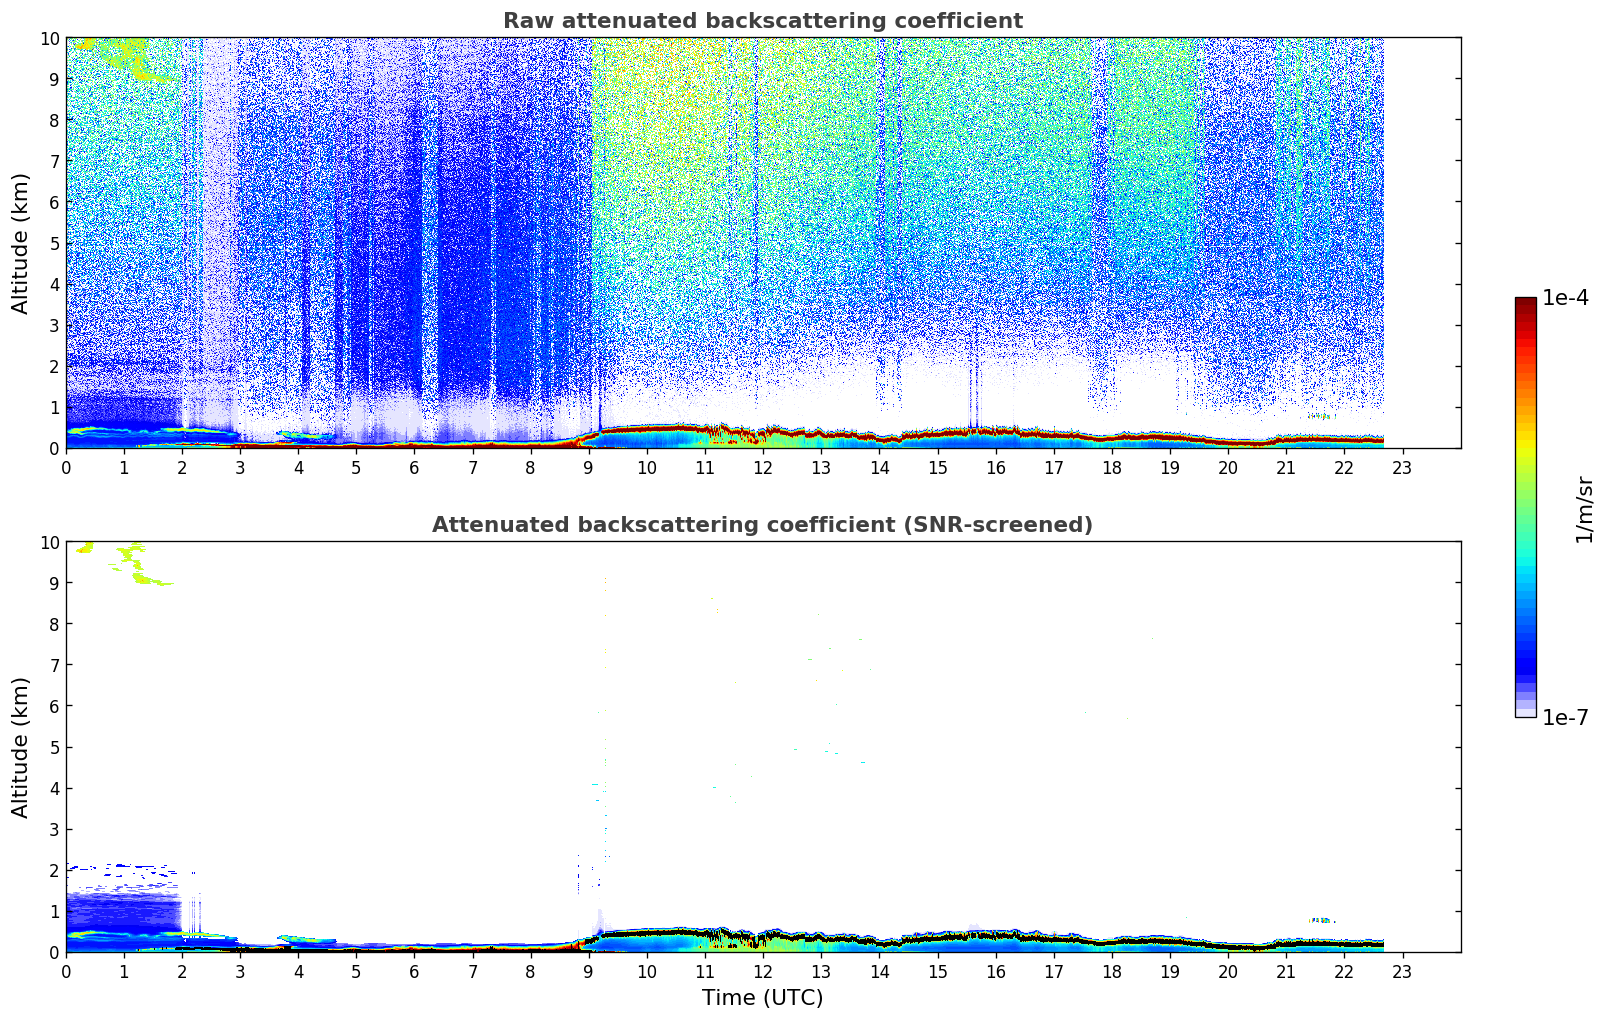Click the 'Altitude (km)' label of Raw plot
This screenshot has height=1020, width=1606.
(x=21, y=243)
